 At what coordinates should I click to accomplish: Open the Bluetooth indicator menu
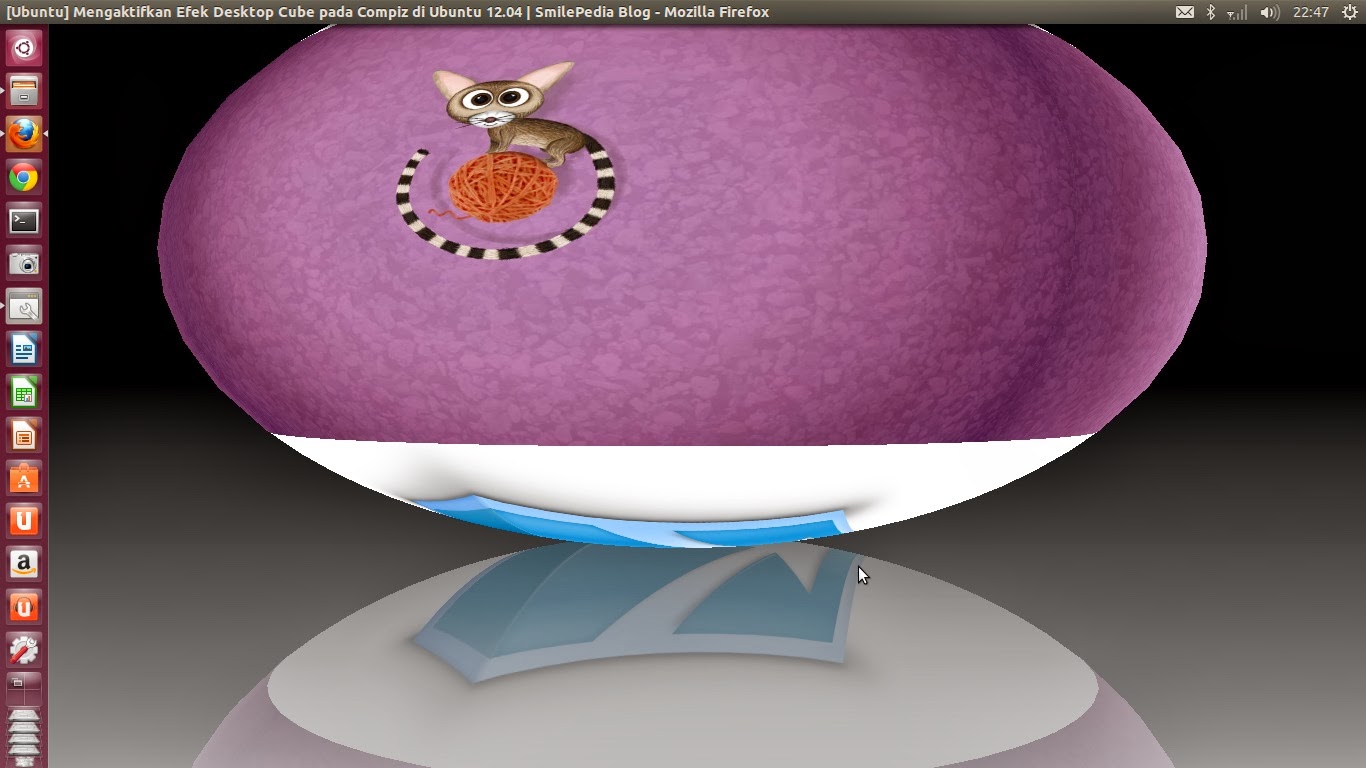pos(1210,12)
